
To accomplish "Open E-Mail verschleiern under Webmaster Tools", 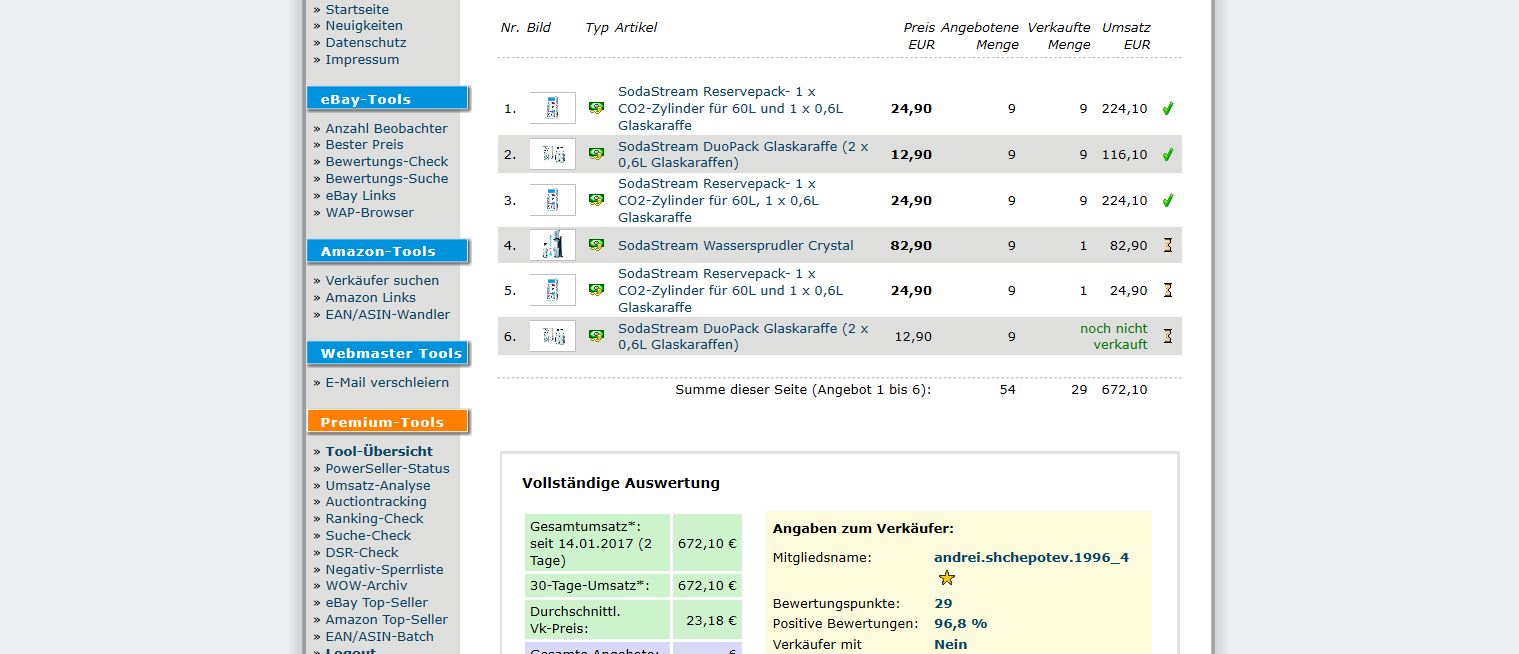I will click(387, 382).
